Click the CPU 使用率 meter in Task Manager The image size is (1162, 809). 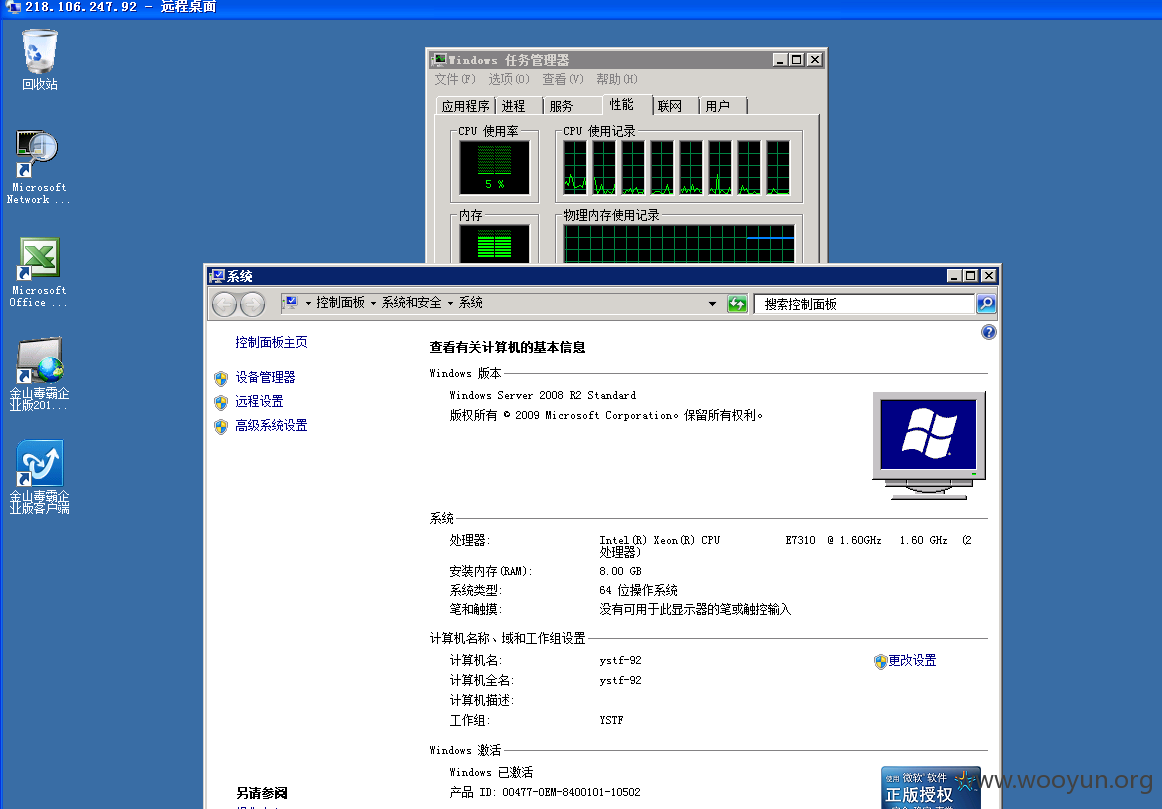(x=494, y=167)
